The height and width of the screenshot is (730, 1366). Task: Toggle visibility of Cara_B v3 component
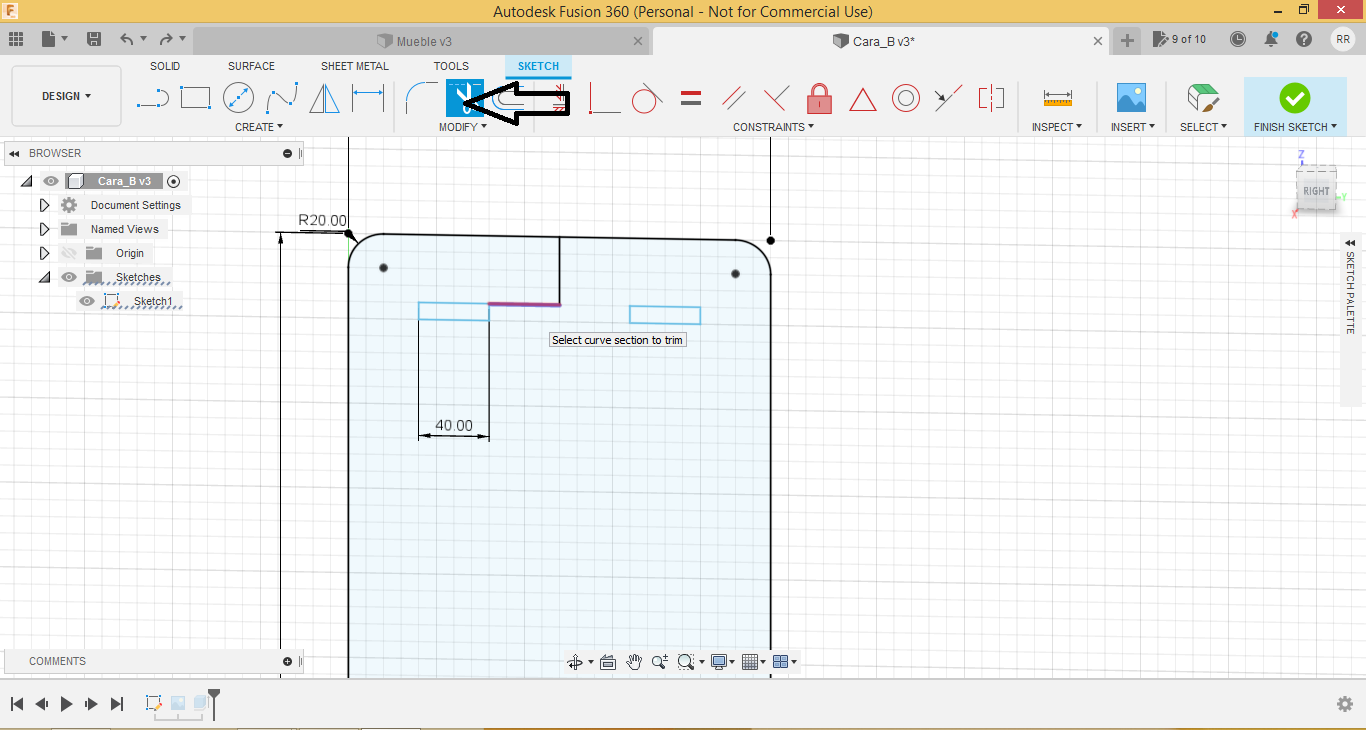coord(51,181)
